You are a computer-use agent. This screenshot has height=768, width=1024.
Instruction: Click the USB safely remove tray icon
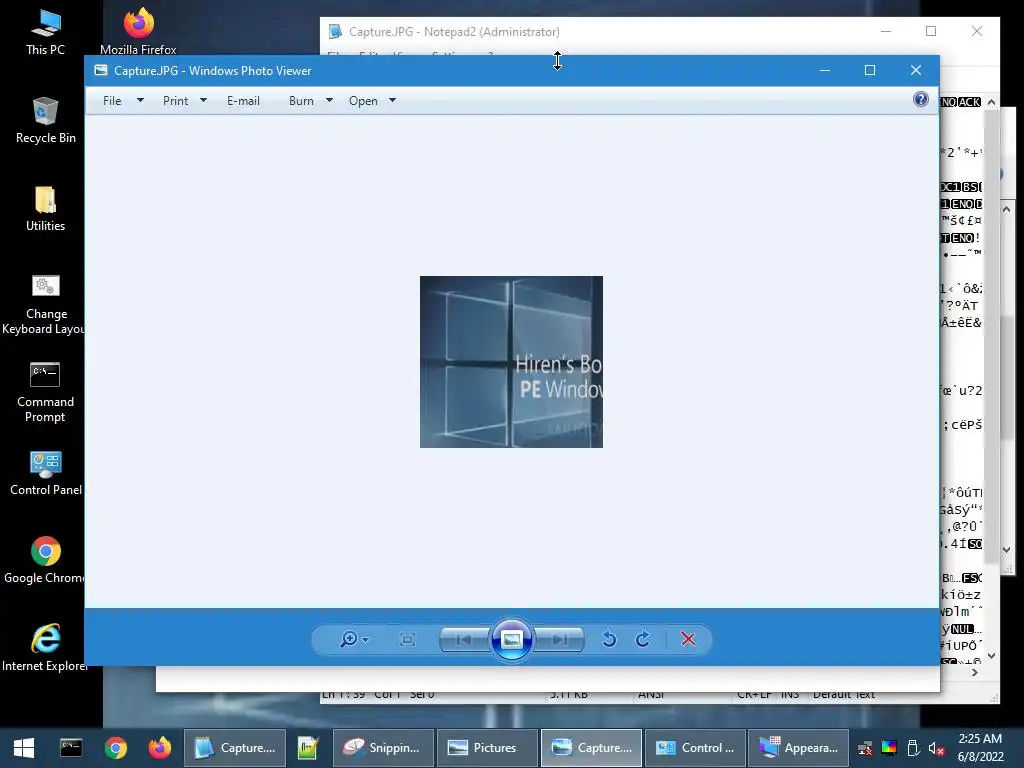(x=913, y=748)
